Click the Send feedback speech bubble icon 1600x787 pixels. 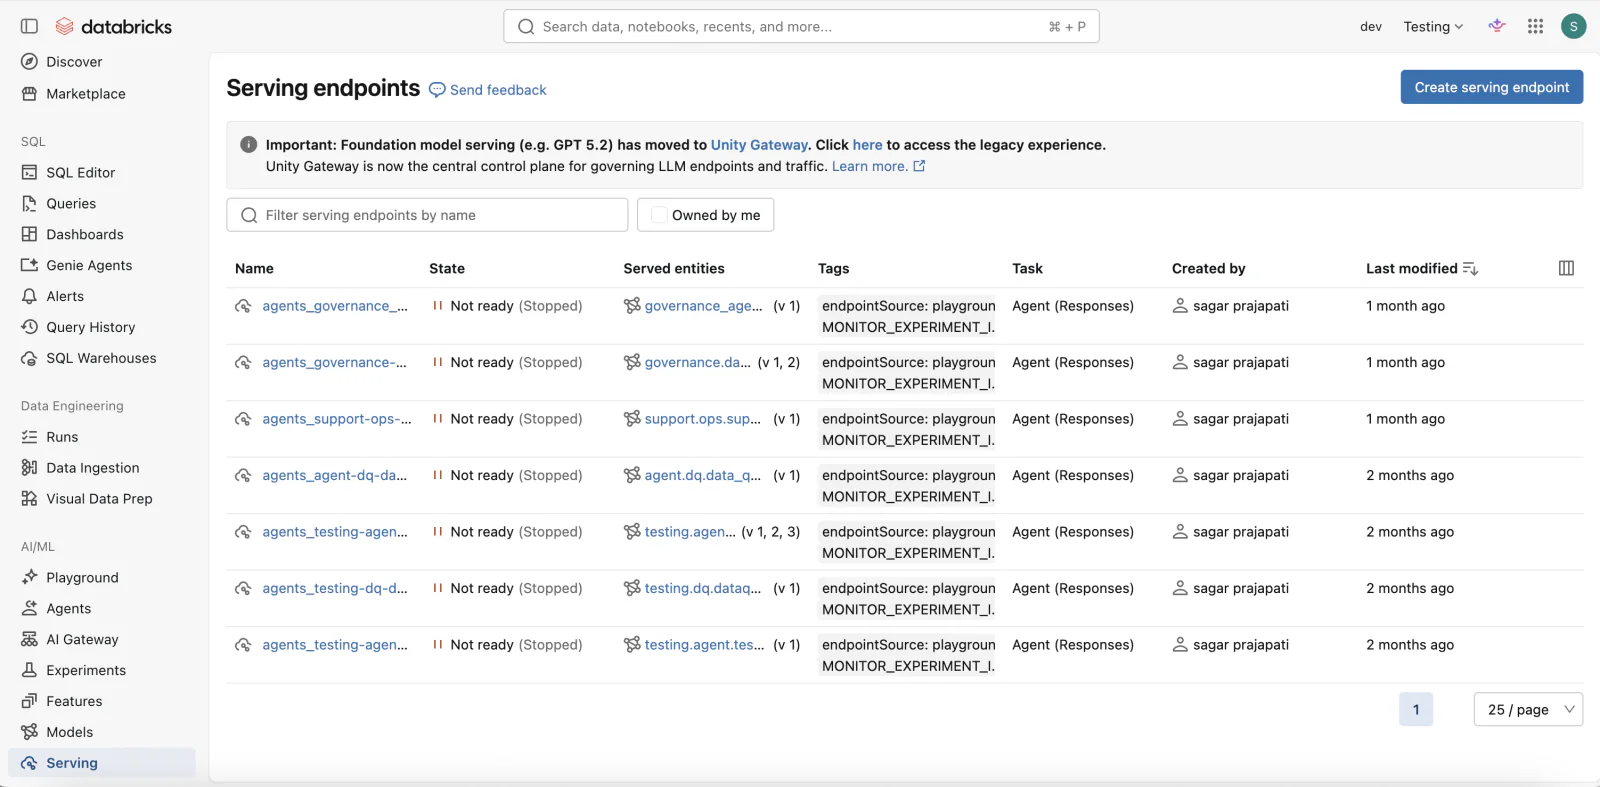(437, 90)
